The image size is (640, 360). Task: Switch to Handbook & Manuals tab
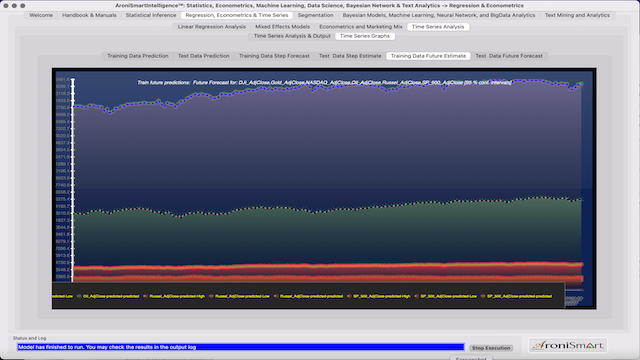(89, 15)
